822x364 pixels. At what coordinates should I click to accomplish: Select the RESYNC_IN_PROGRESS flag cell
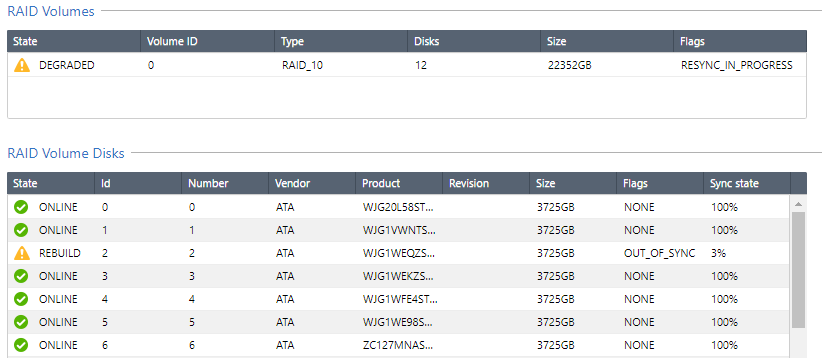[x=737, y=66]
